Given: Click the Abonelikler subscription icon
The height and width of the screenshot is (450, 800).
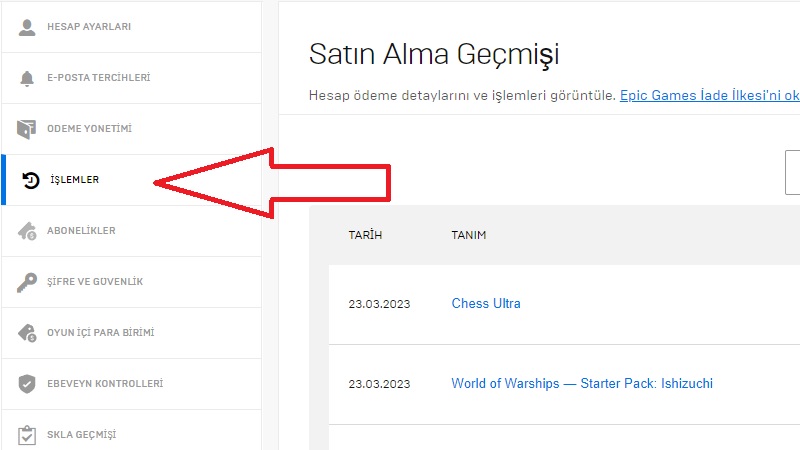Looking at the screenshot, I should (27, 231).
